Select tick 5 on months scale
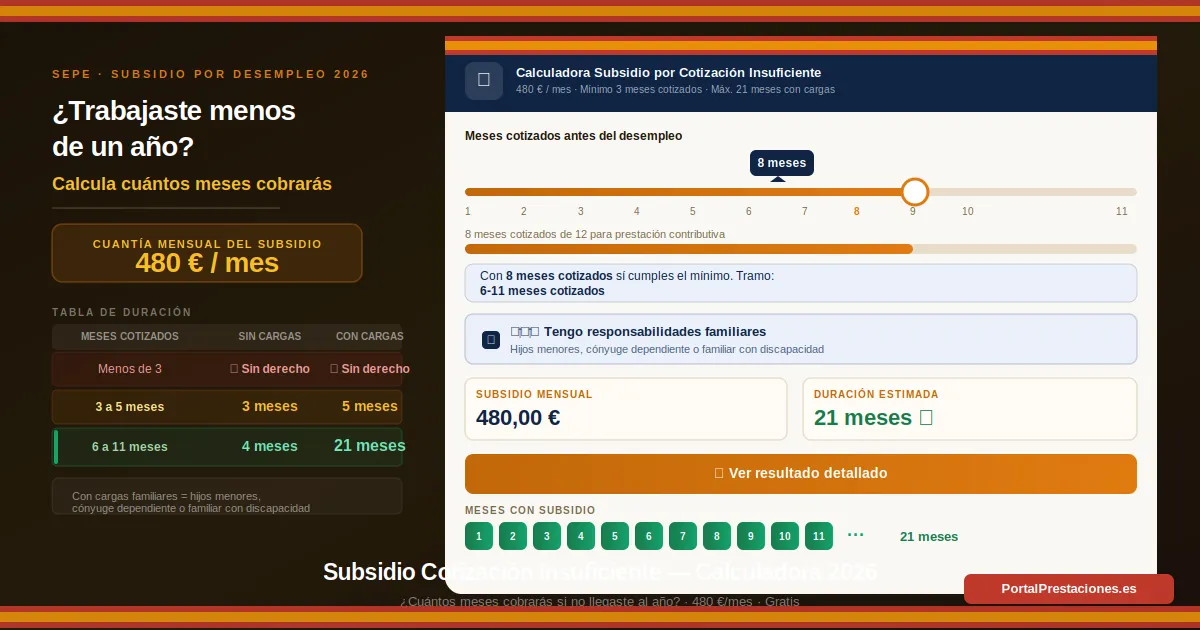Screen dimensions: 1200x630 (692, 212)
